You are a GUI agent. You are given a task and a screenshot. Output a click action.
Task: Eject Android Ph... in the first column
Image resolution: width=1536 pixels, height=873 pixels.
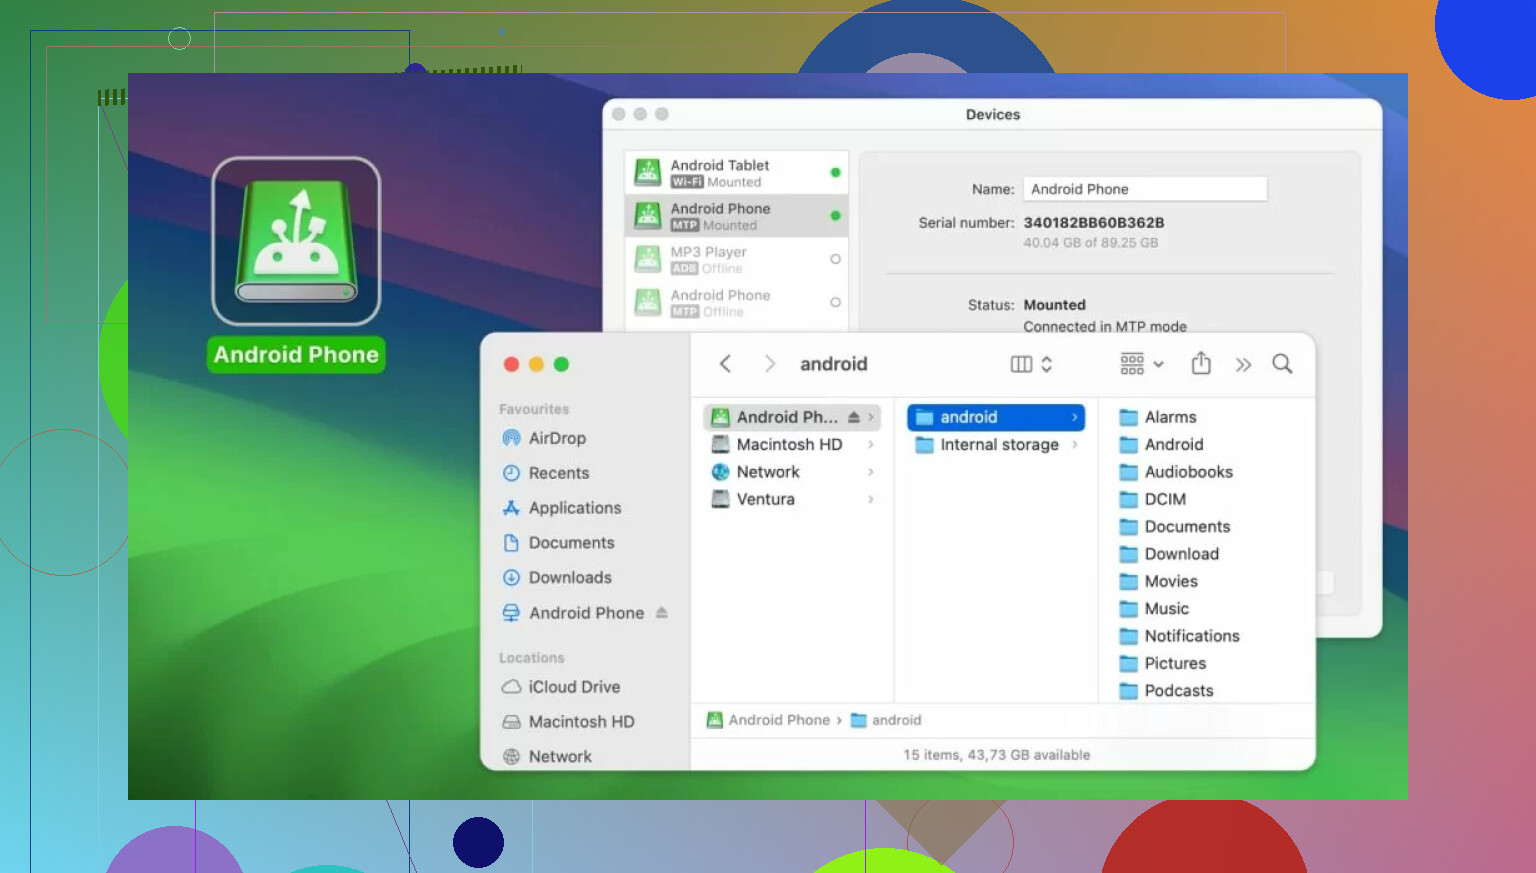[x=854, y=417]
